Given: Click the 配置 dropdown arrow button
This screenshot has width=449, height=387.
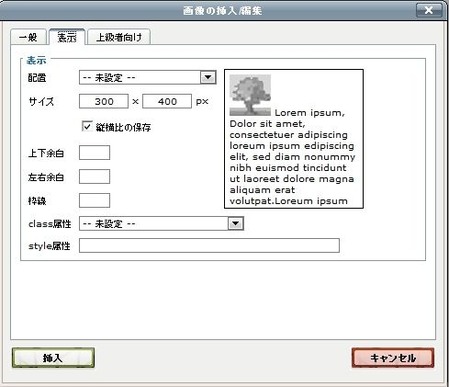Looking at the screenshot, I should (208, 78).
